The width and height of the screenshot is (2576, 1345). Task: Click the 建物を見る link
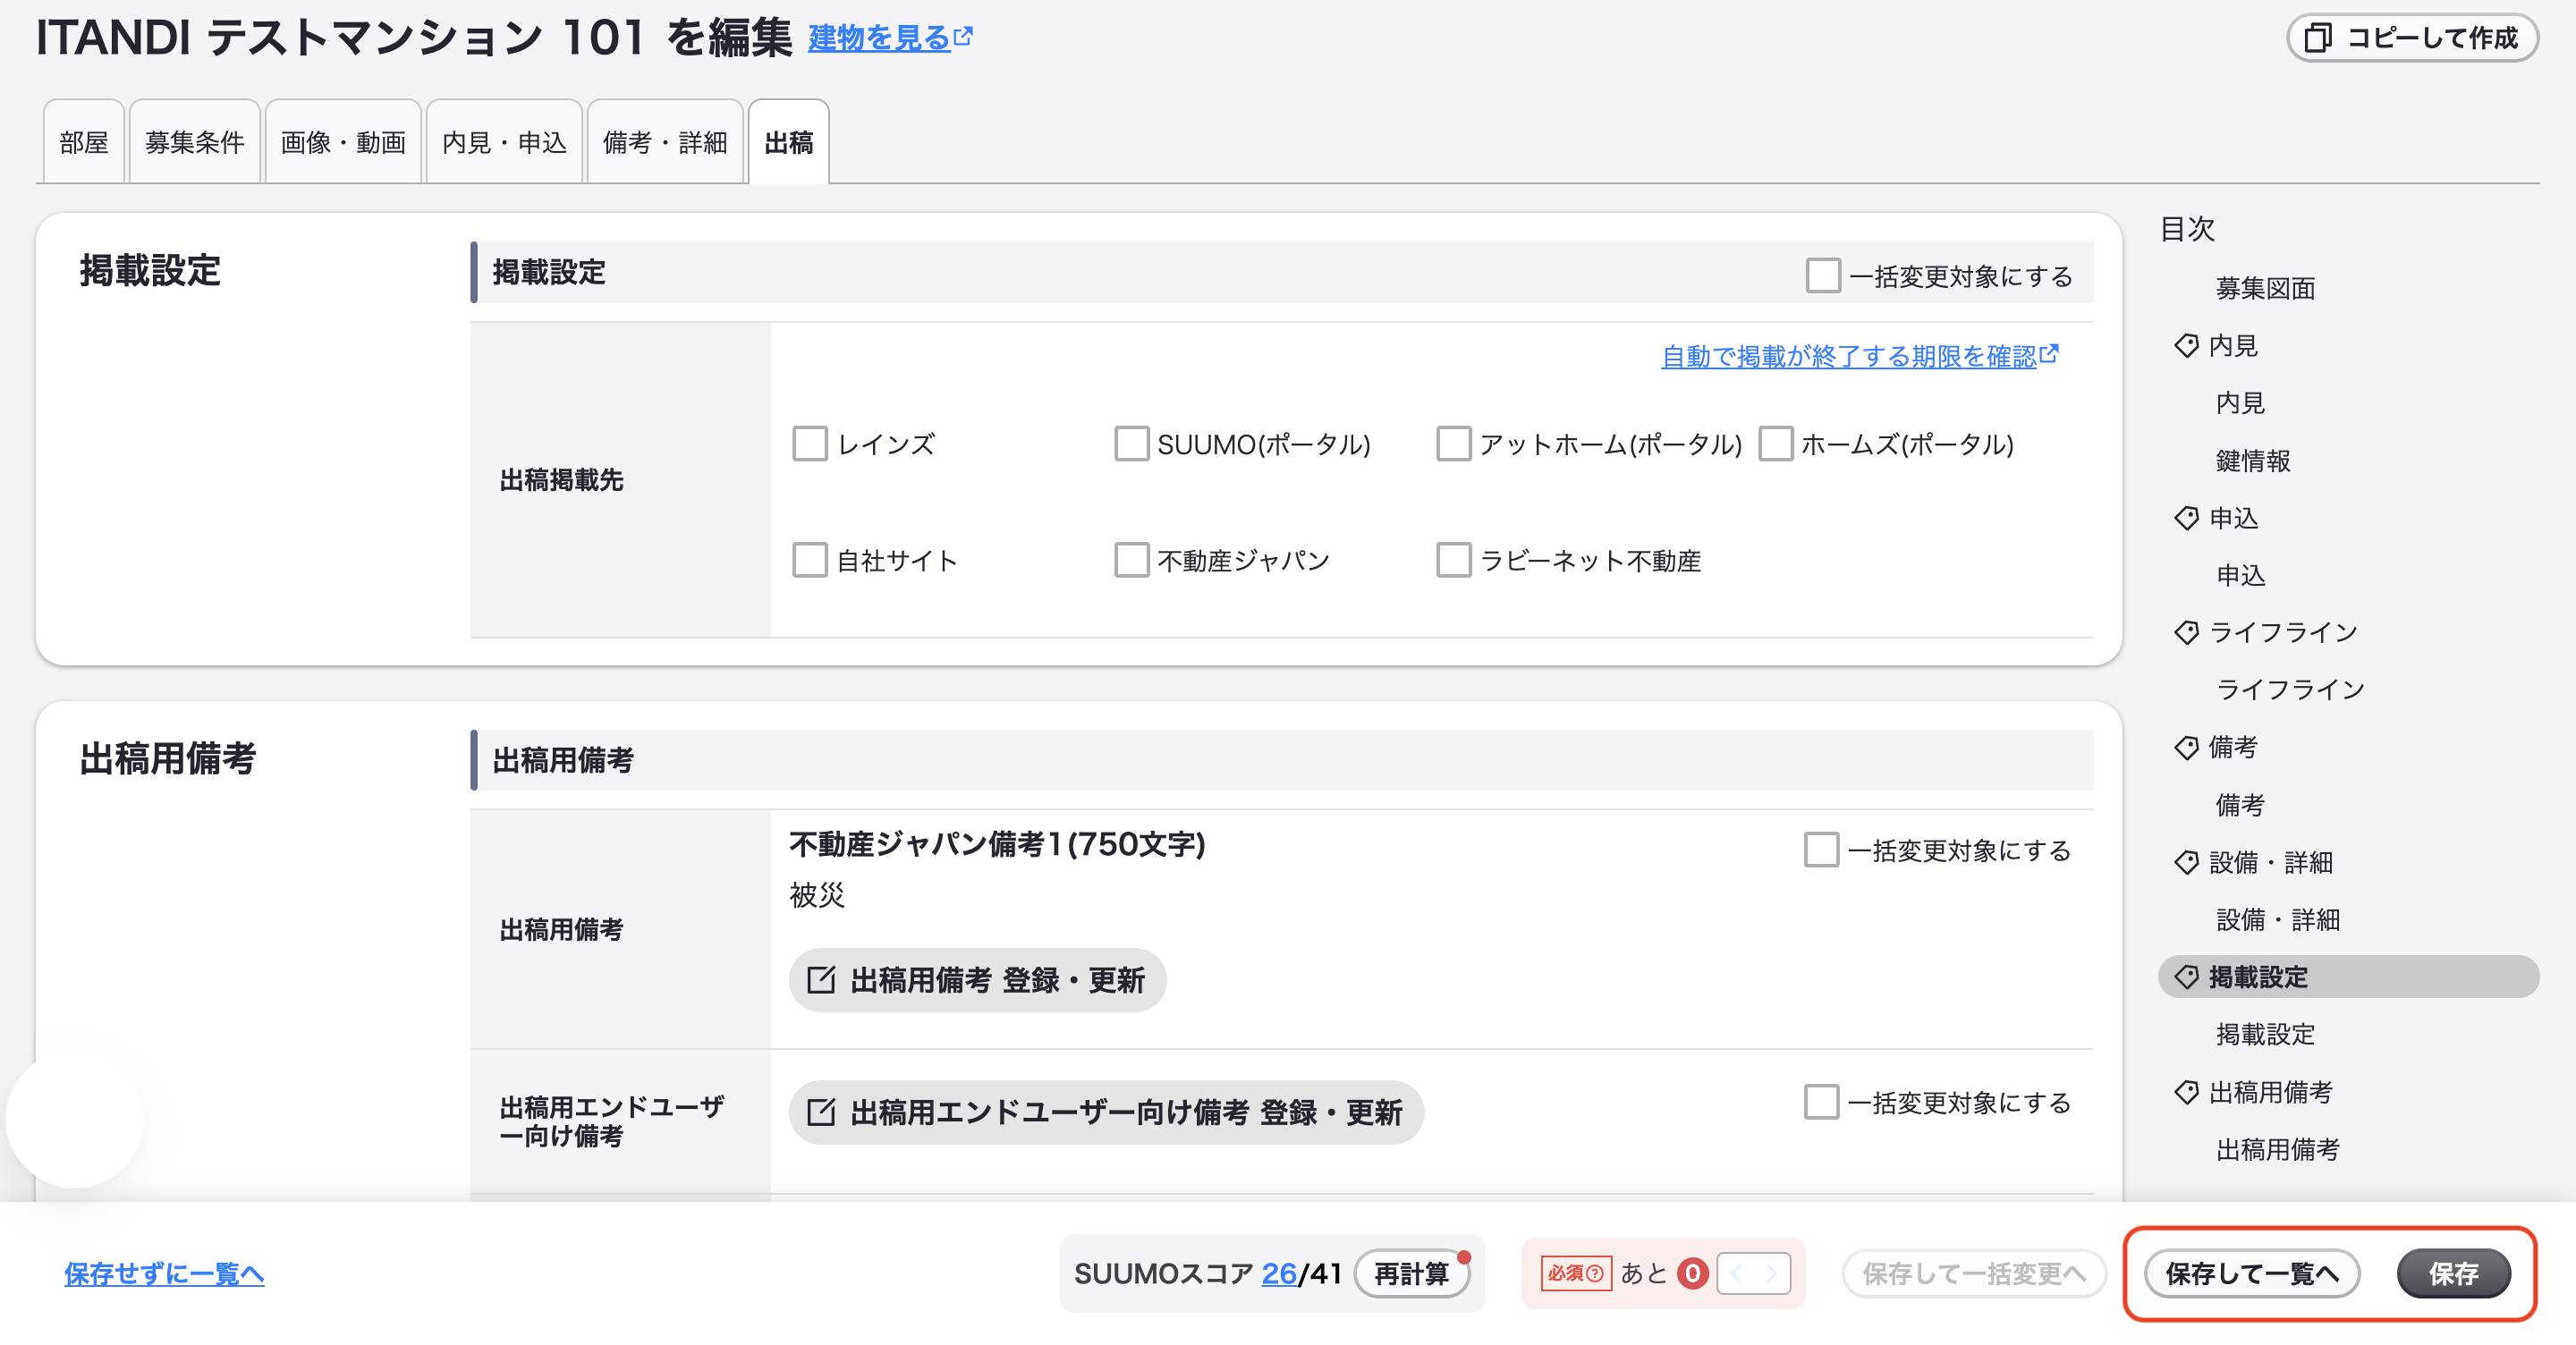click(879, 38)
